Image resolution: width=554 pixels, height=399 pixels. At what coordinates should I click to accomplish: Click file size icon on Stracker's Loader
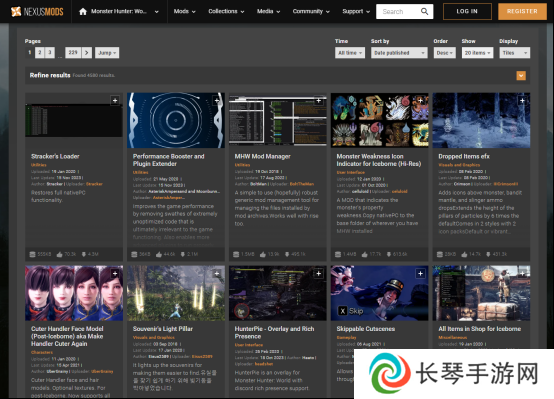tap(33, 254)
